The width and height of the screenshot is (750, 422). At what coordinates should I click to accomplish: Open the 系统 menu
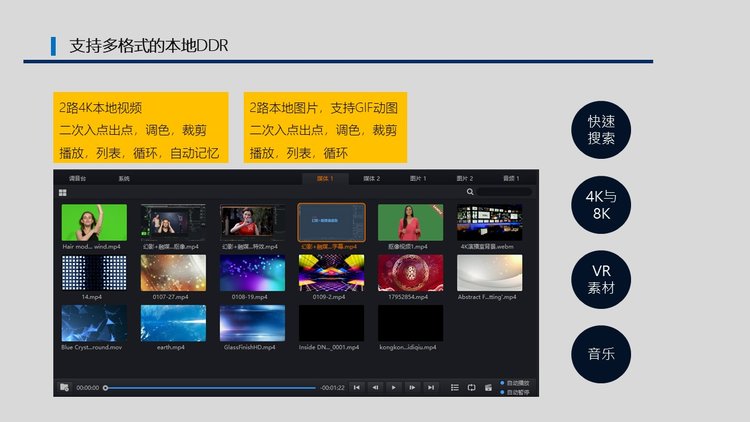tap(124, 178)
